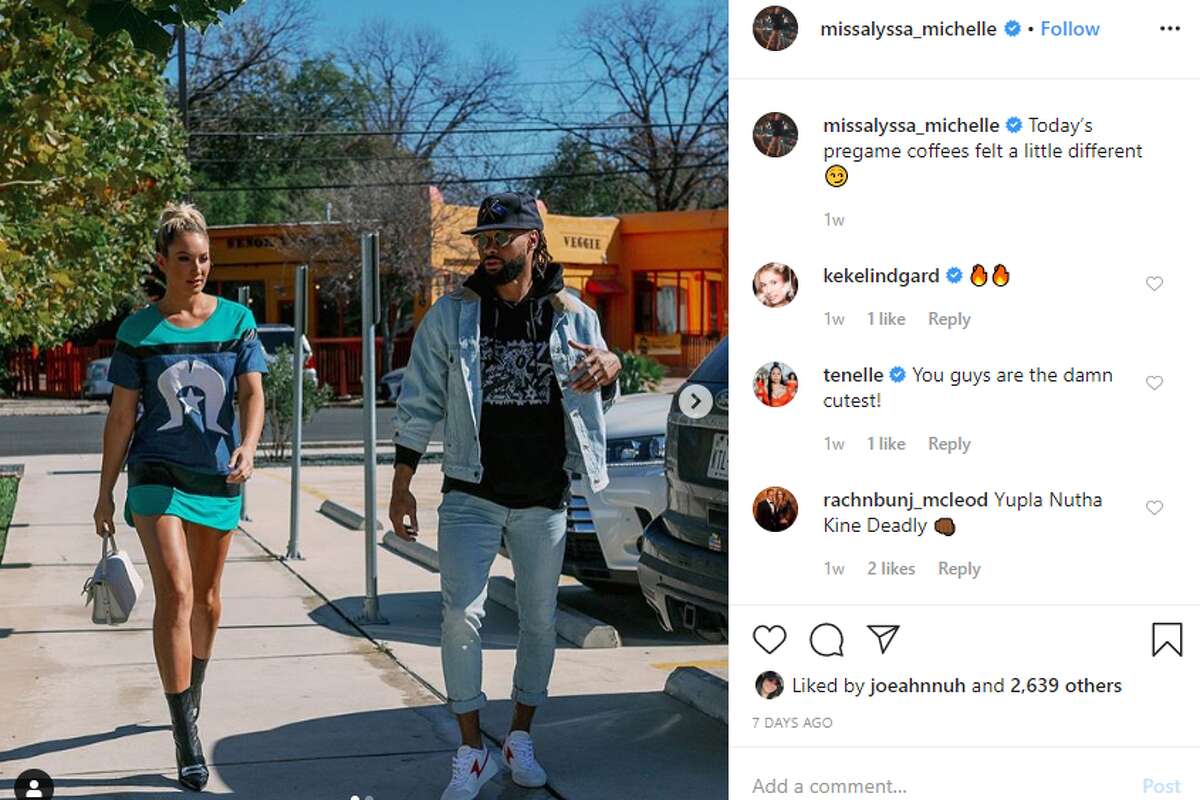Open the three-dot more options menu
The image size is (1200, 800).
click(x=1170, y=29)
